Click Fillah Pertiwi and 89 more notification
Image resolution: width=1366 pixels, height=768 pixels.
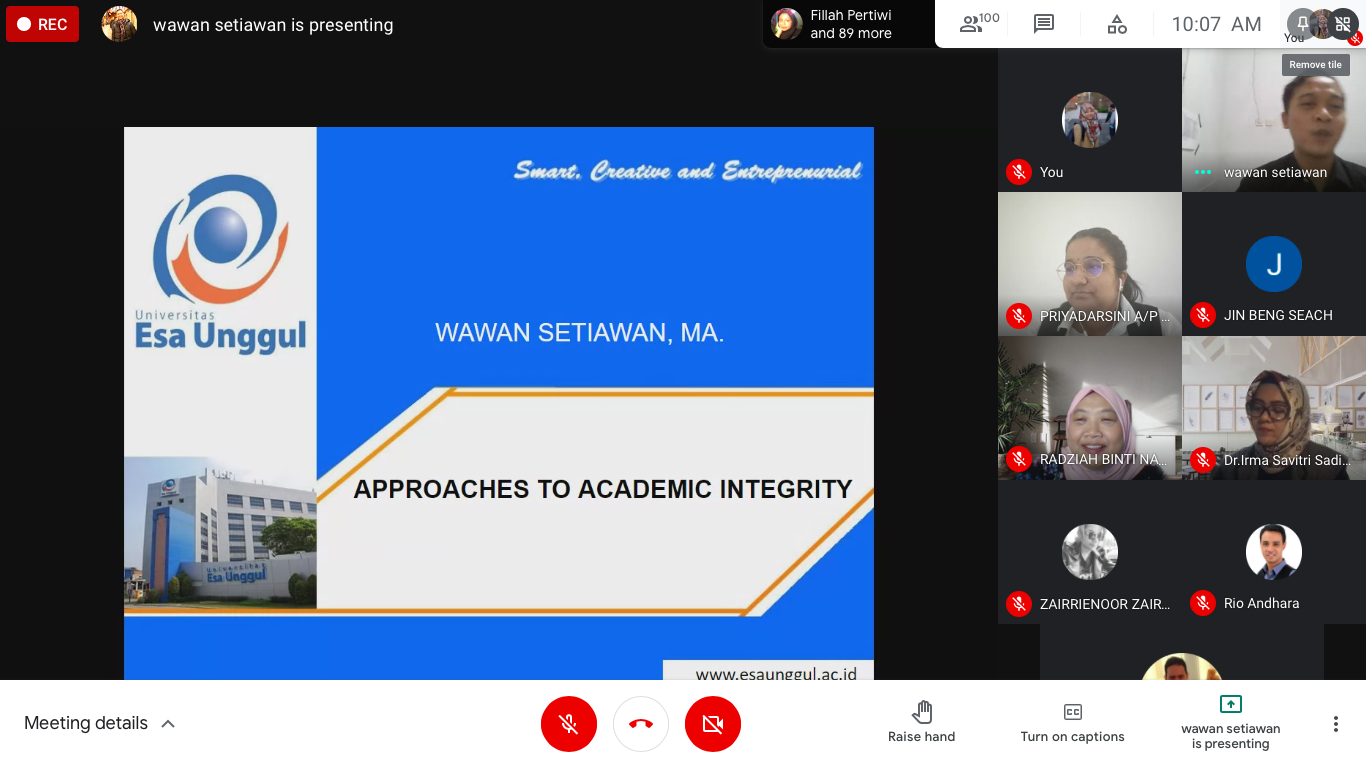click(849, 24)
